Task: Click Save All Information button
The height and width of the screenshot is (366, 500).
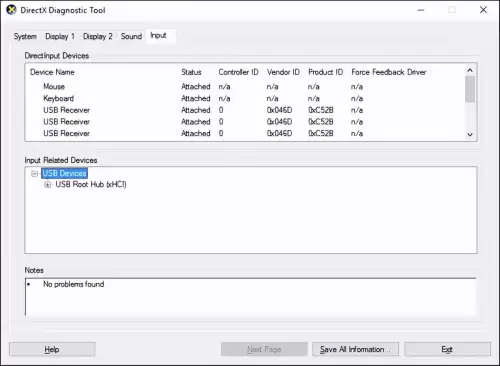Action: point(355,349)
